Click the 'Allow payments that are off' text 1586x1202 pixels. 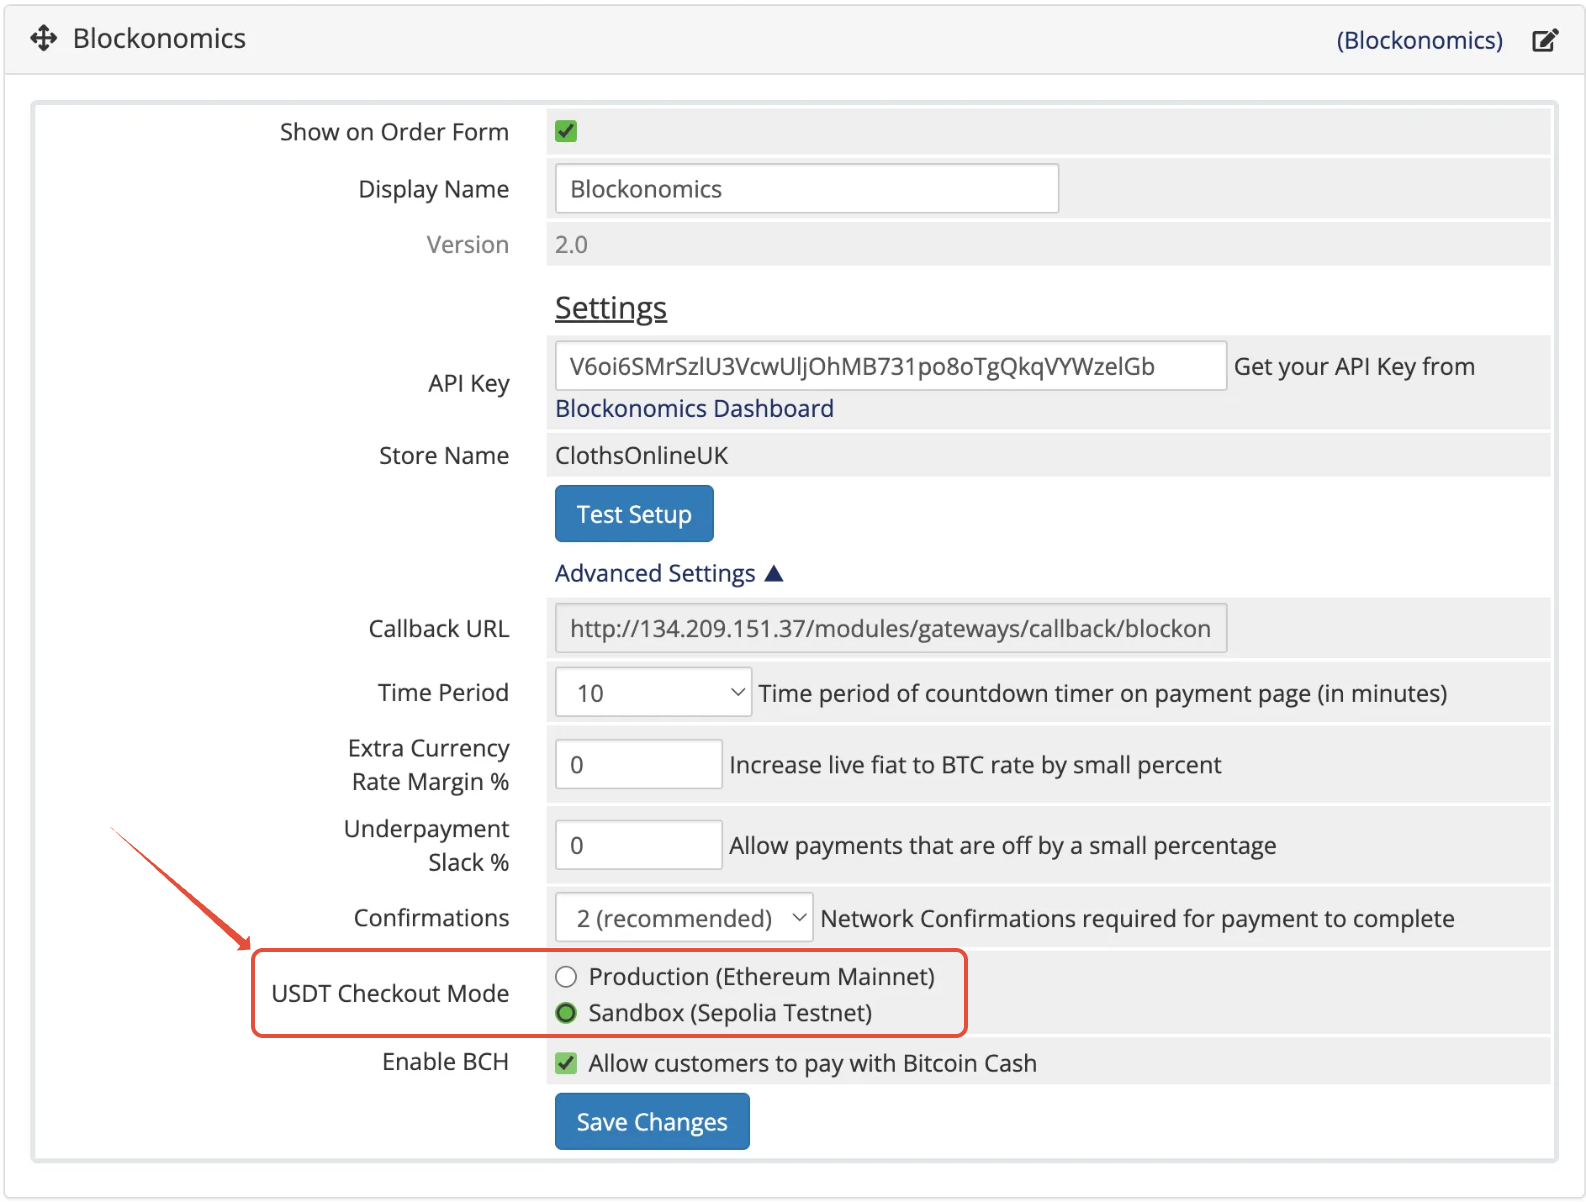pyautogui.click(x=1002, y=846)
